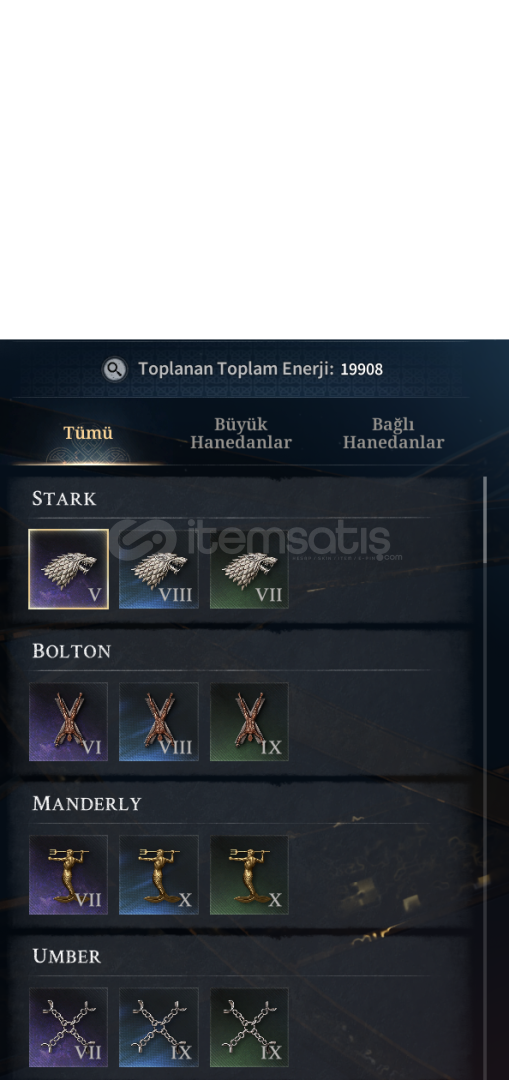Select the green Manderly merman X icon

click(x=249, y=875)
